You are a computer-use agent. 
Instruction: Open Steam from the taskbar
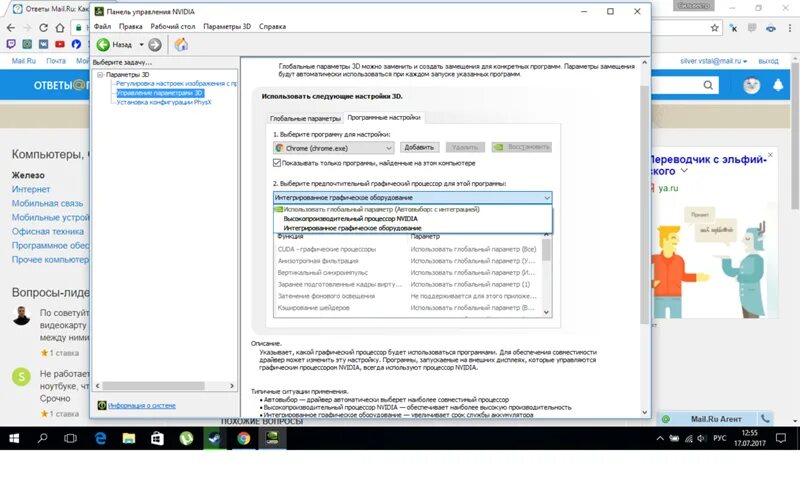click(x=215, y=439)
